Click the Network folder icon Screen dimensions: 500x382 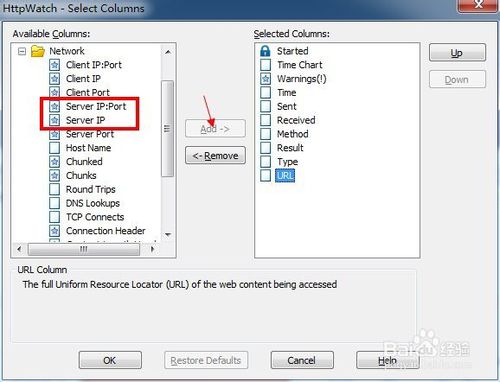pyautogui.click(x=38, y=51)
